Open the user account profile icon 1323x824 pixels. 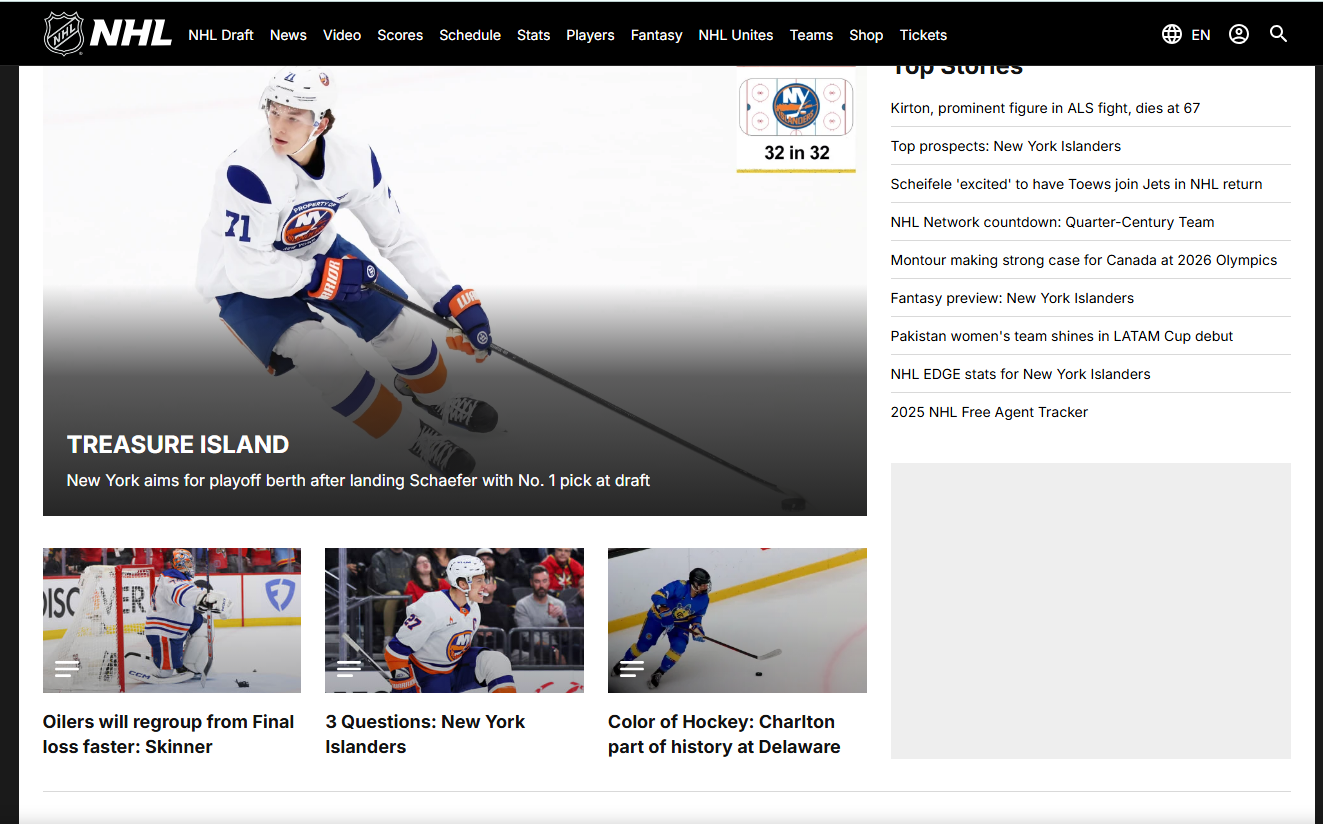pos(1239,34)
